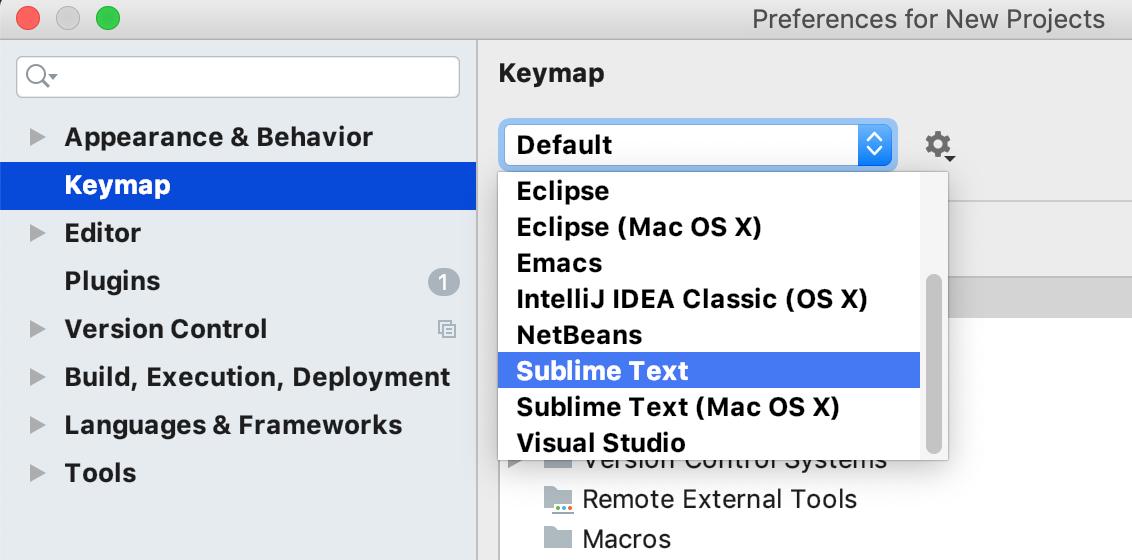Select Keymap in the settings sidebar

(238, 185)
